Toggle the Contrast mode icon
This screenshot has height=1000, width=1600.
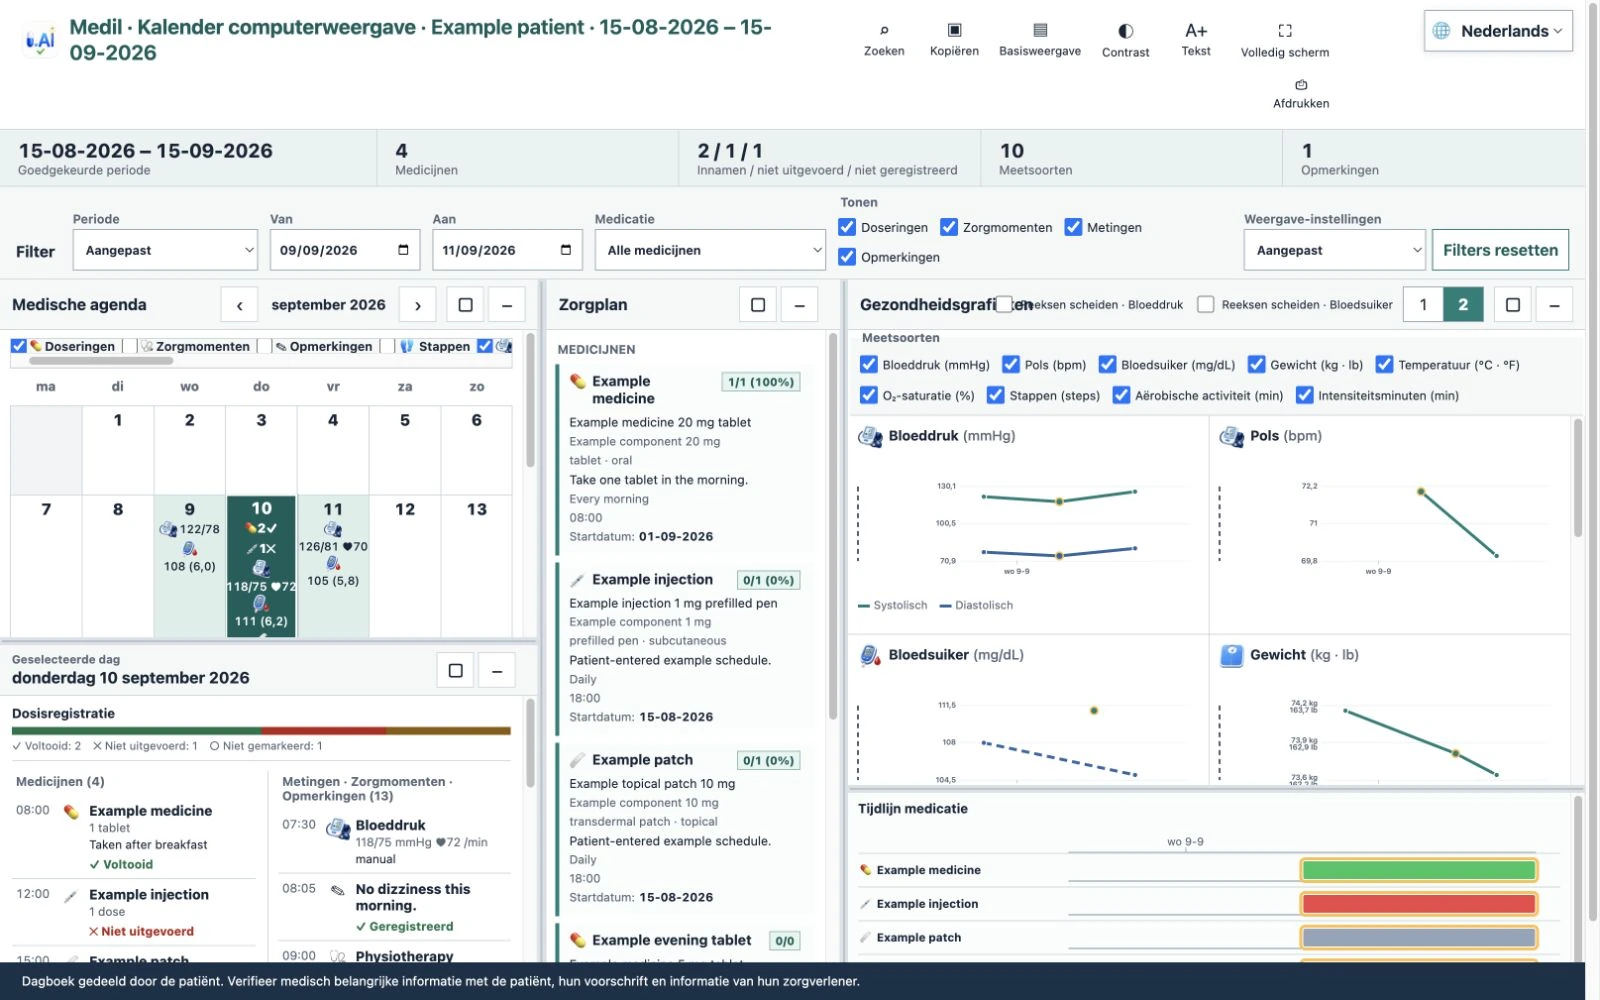pyautogui.click(x=1126, y=40)
